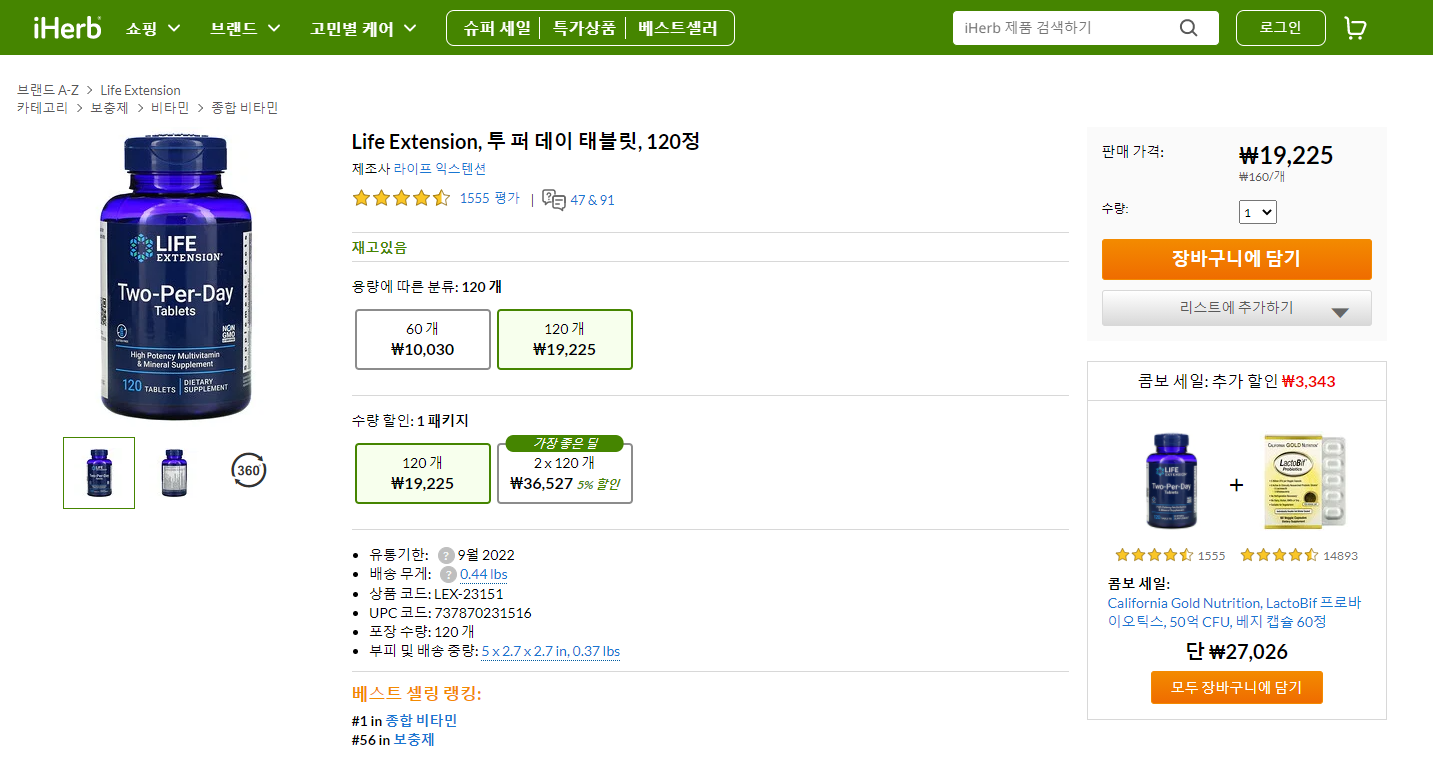Click the search magnifier icon
Viewport: 1433px width, 768px height.
pos(1188,28)
